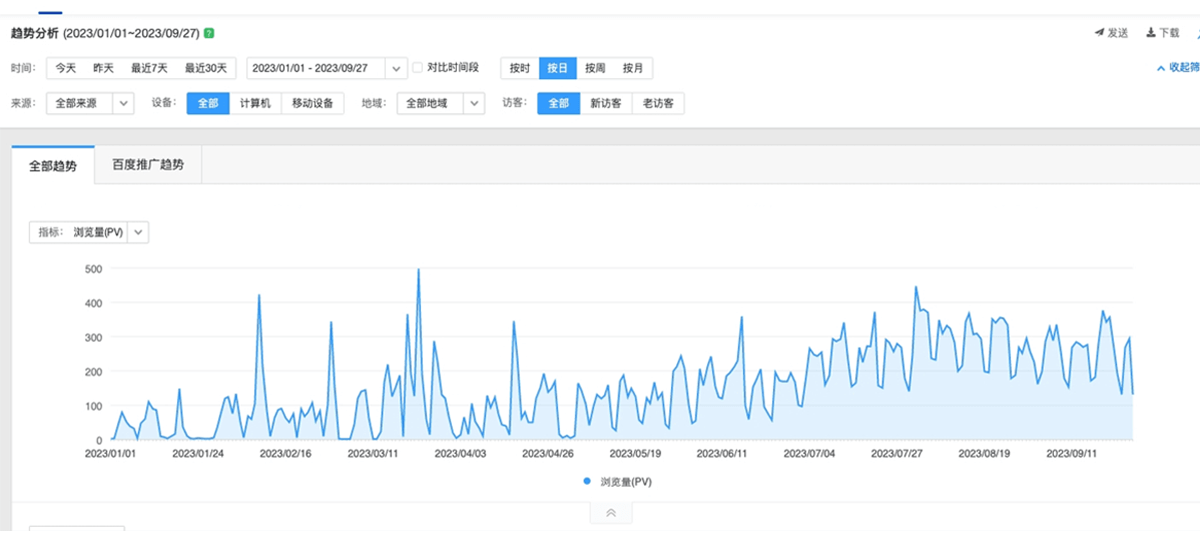
Task: Click the green help icon beside 趋势分析
Action: pos(209,33)
